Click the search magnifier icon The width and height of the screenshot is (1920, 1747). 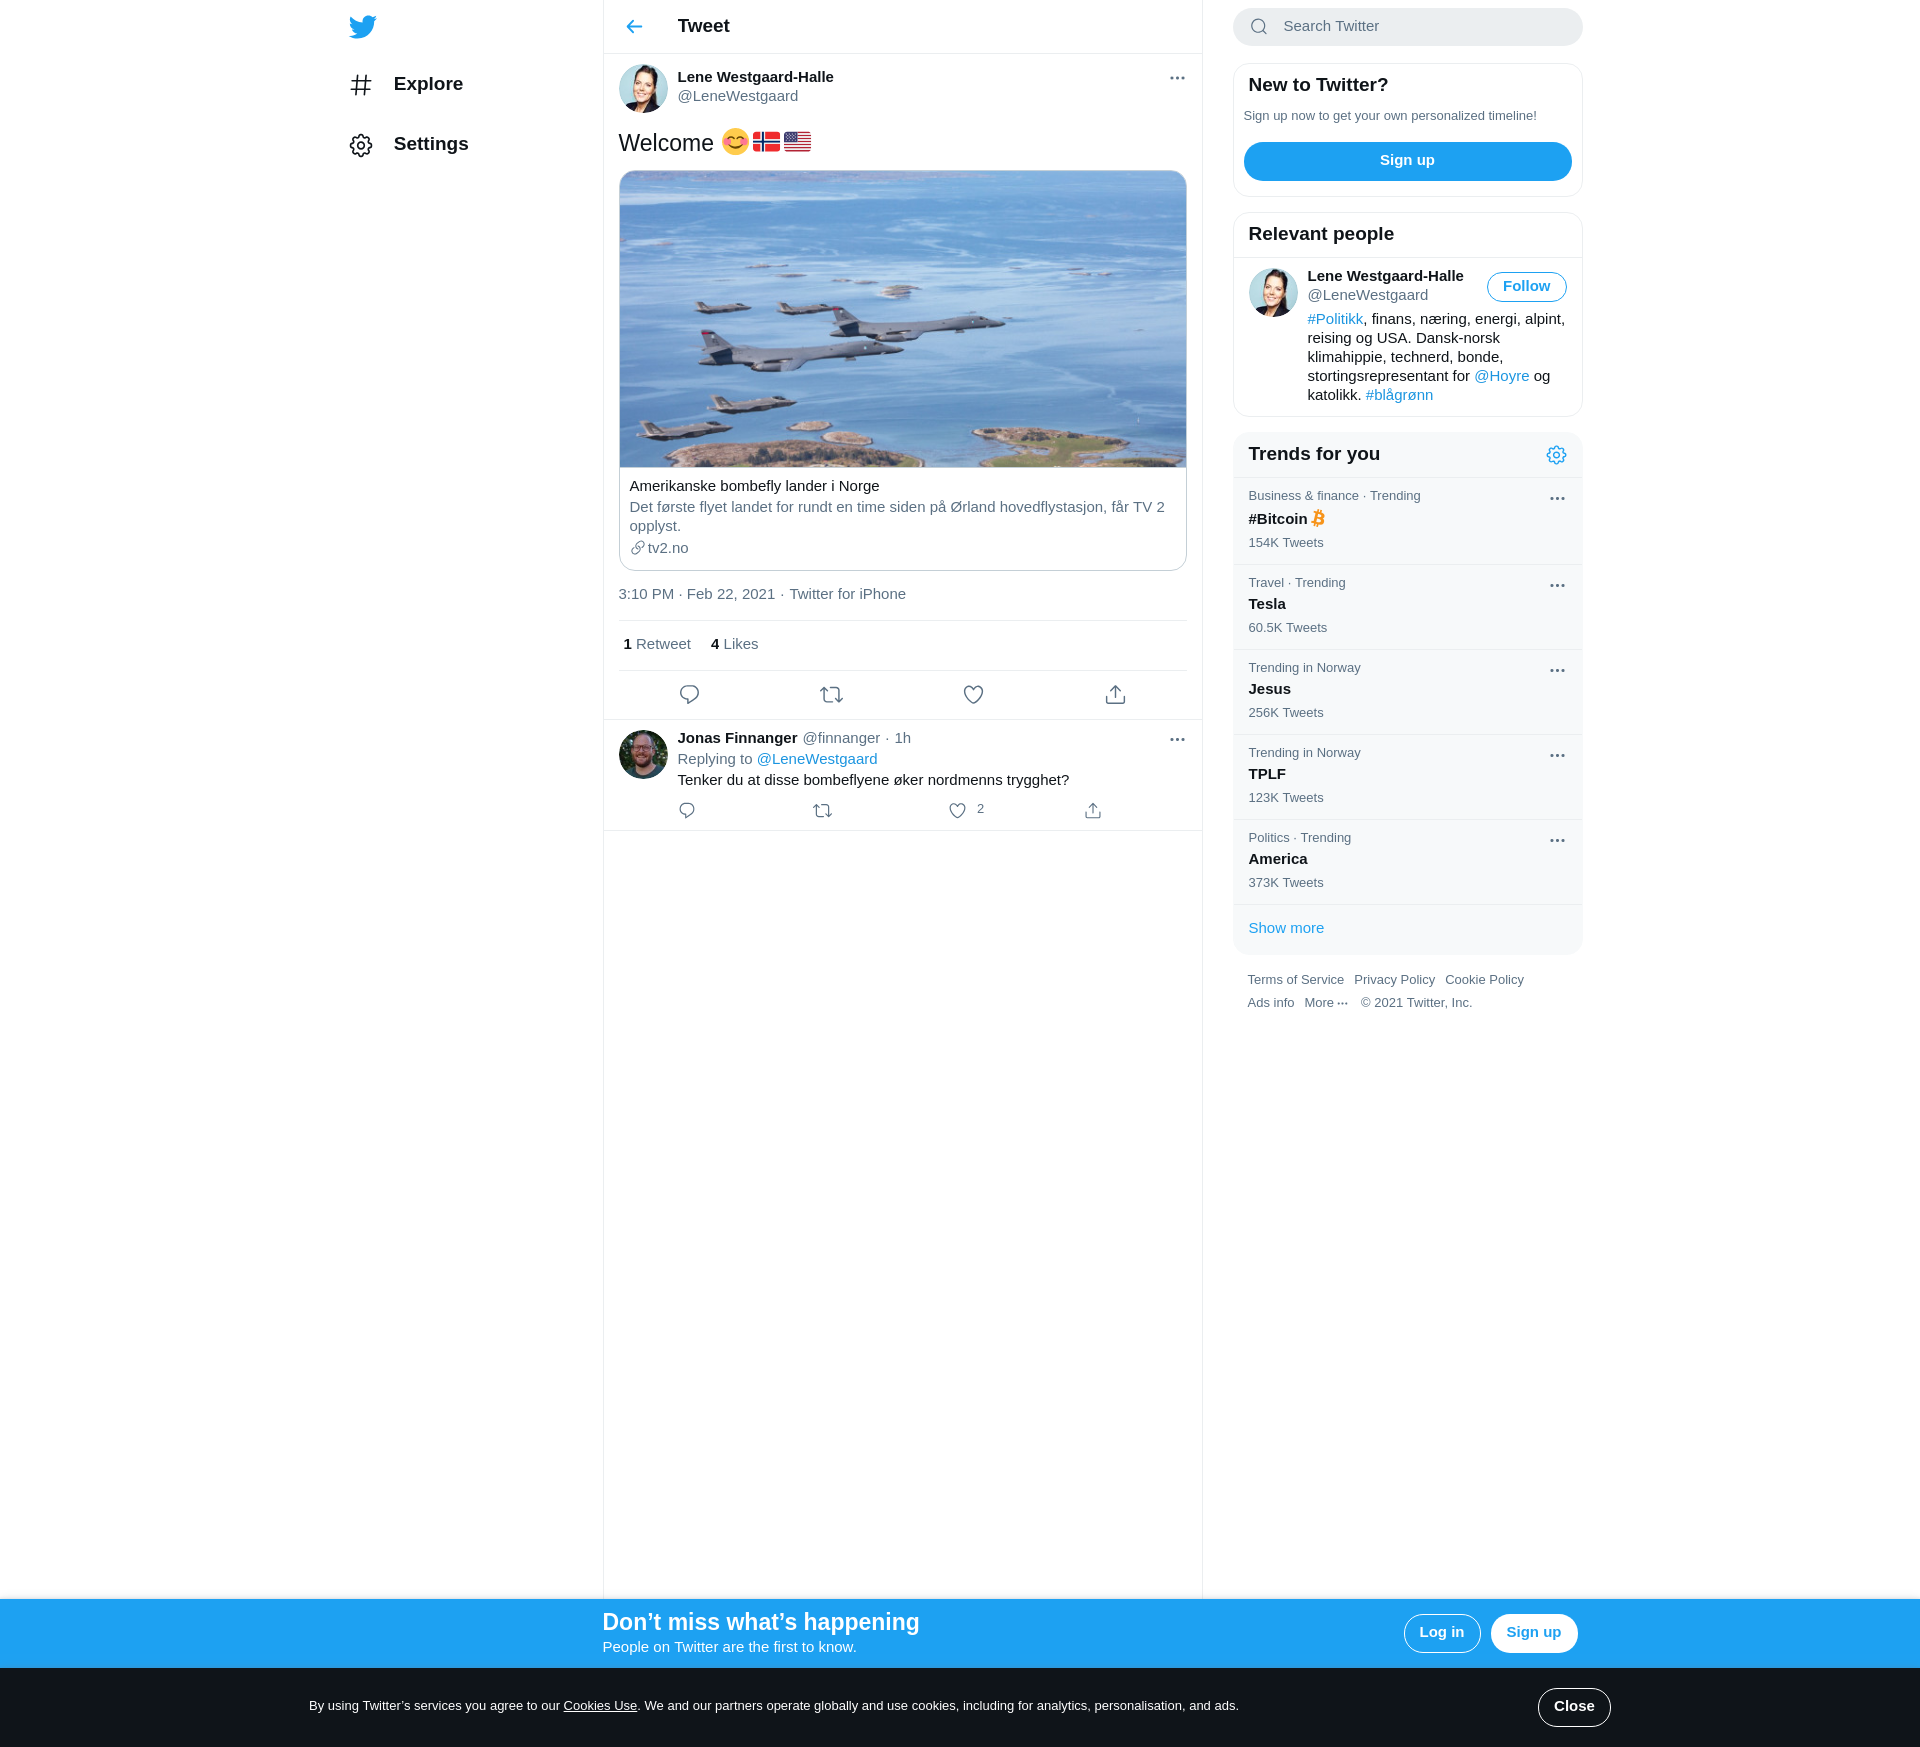coord(1259,27)
